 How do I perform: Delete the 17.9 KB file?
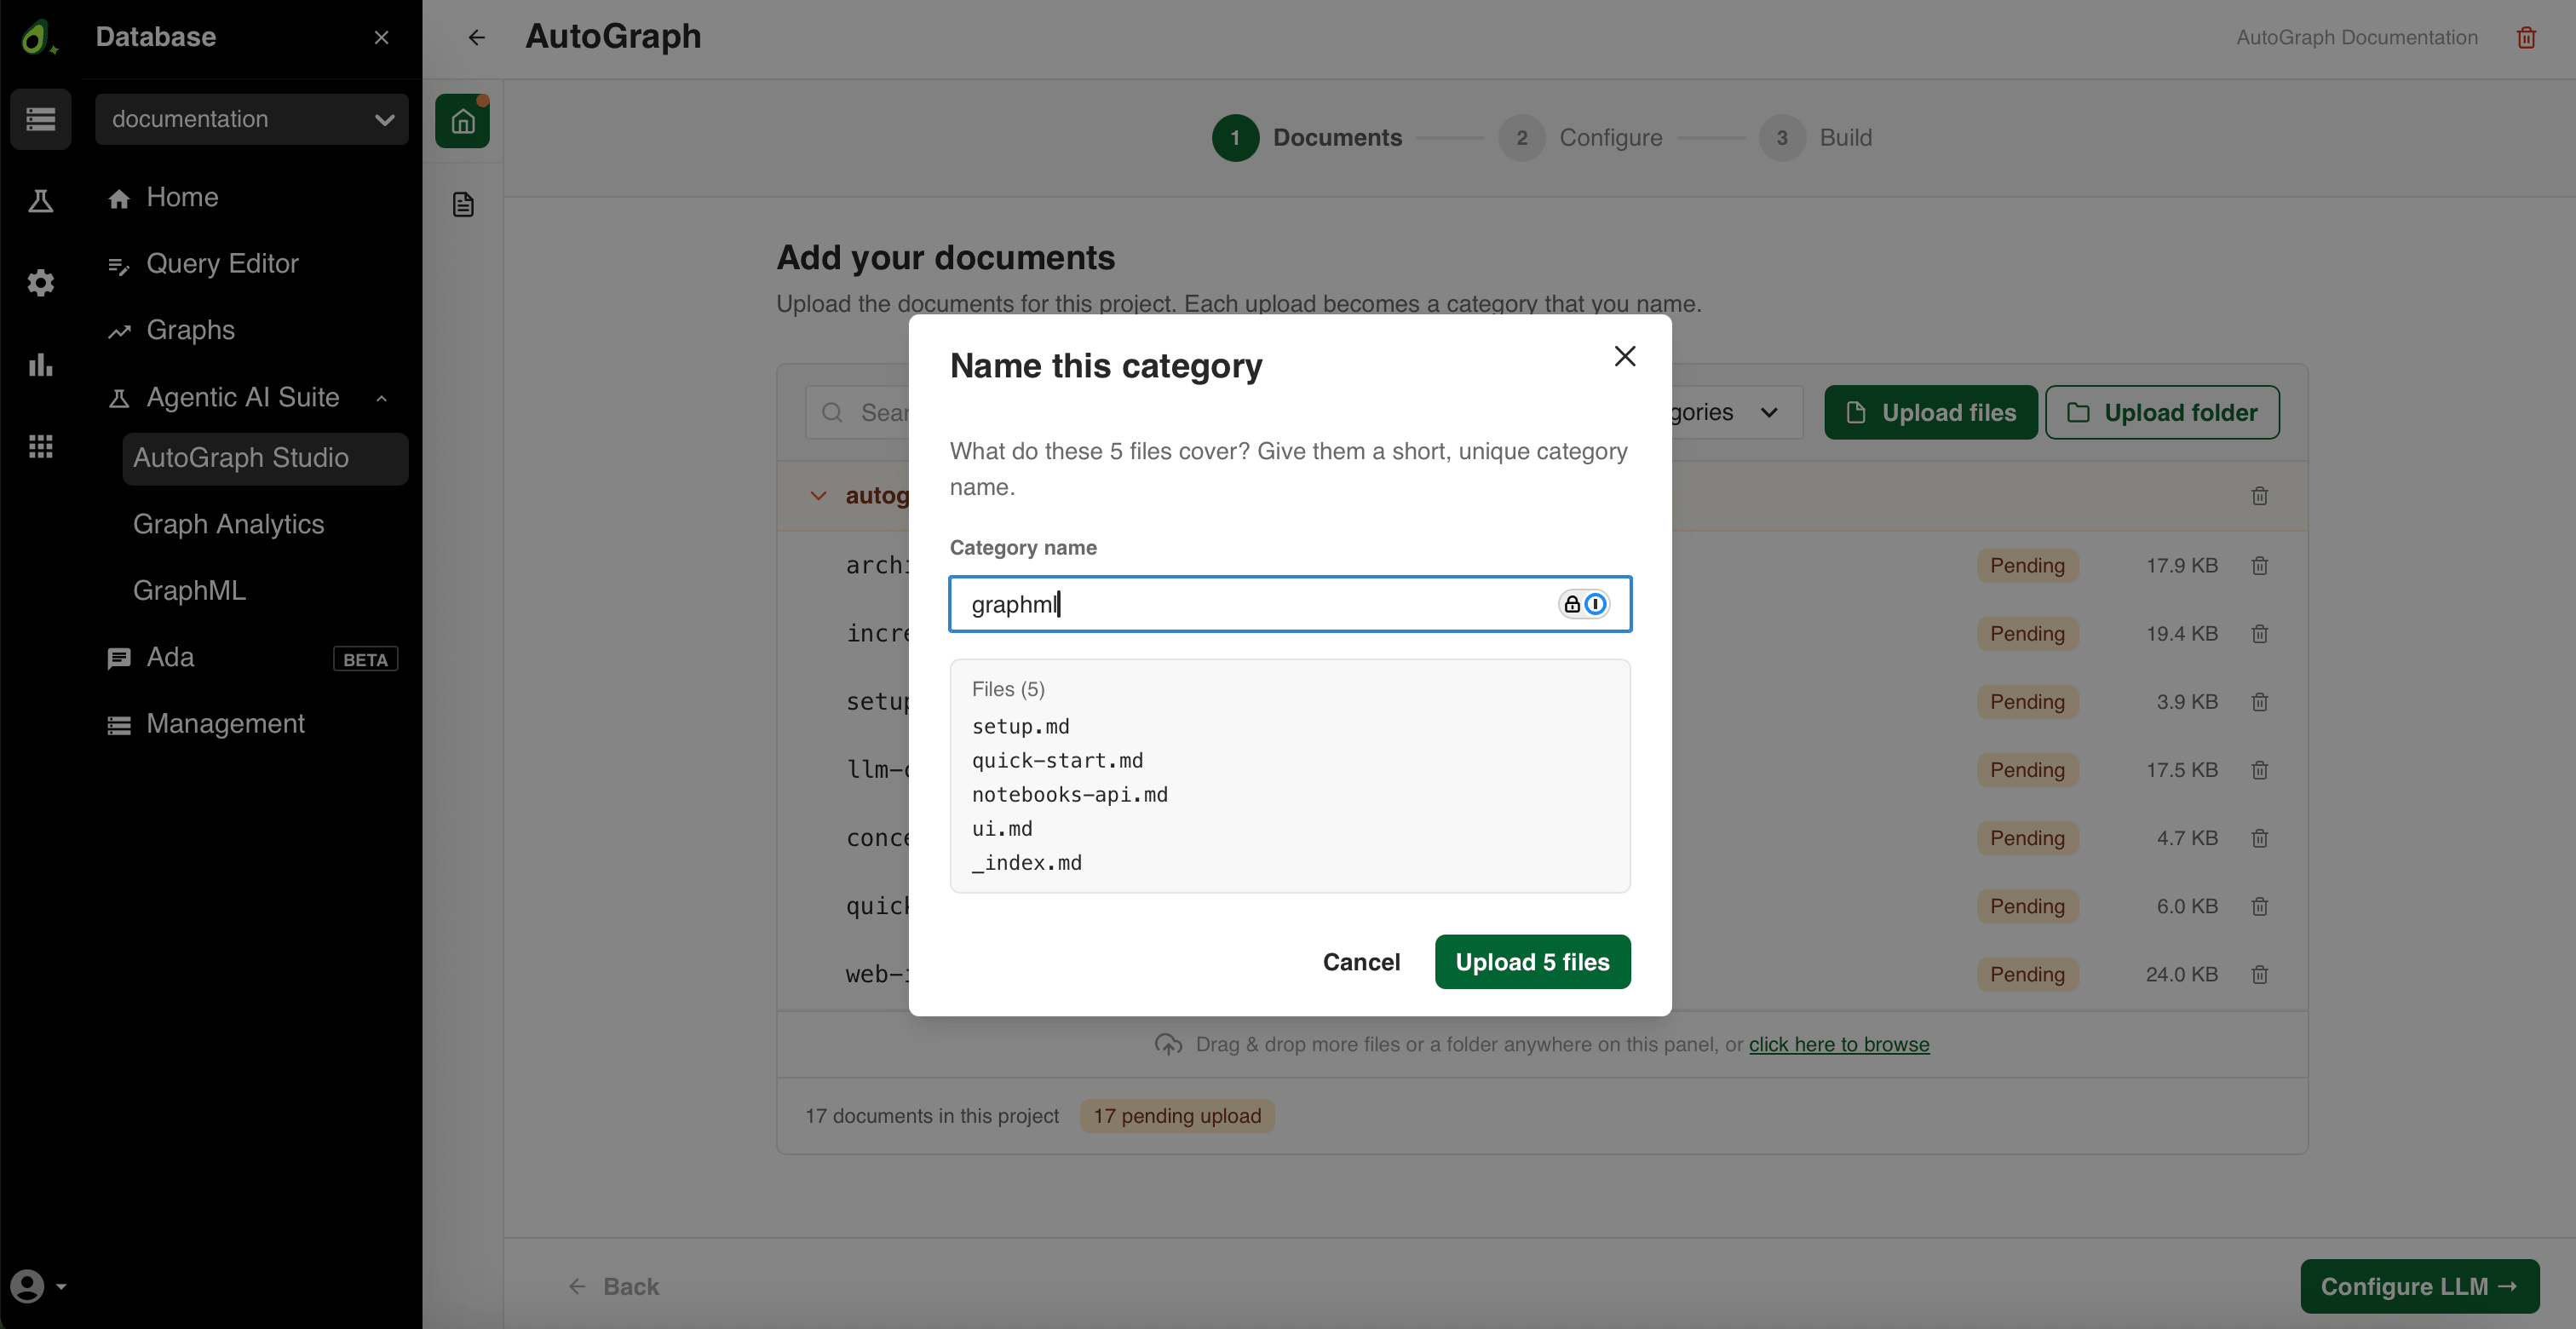tap(2259, 566)
